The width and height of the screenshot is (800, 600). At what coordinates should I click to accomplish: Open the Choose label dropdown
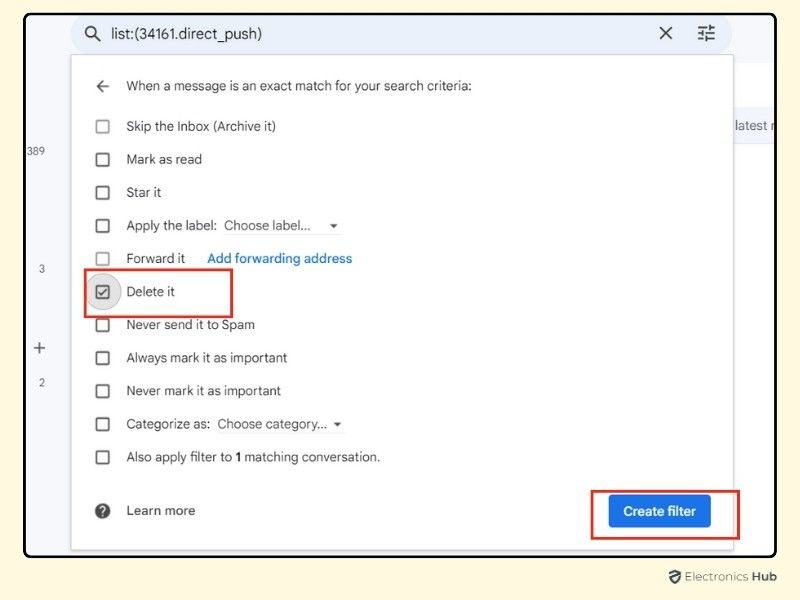(282, 226)
